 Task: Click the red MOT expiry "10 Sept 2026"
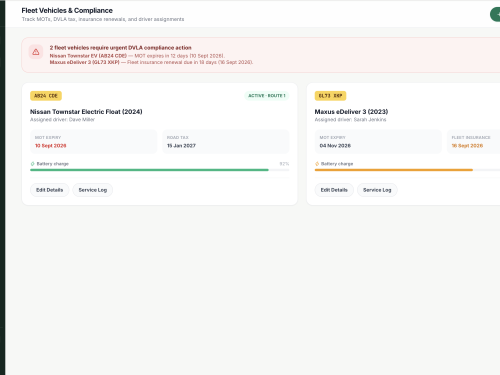click(x=51, y=146)
